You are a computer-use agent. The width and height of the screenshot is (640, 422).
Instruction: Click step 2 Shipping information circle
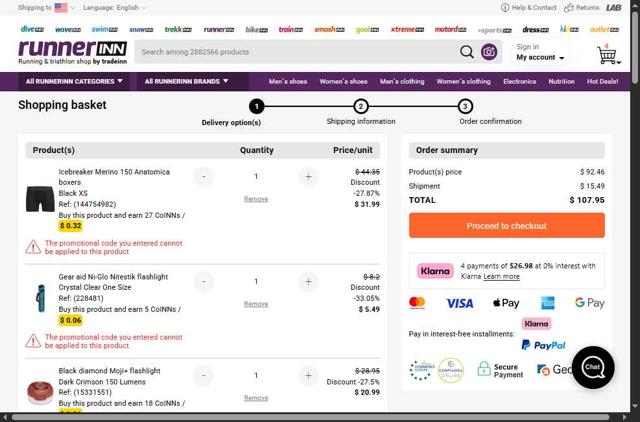pyautogui.click(x=360, y=107)
